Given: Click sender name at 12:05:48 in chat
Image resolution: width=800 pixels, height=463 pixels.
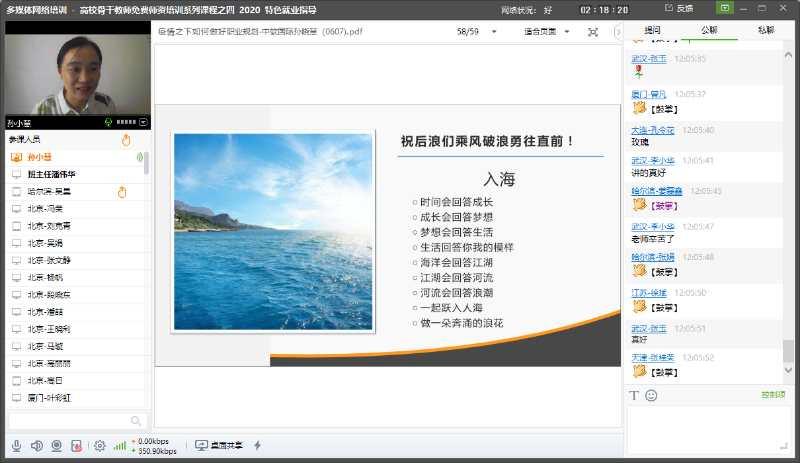Looking at the screenshot, I should [653, 257].
